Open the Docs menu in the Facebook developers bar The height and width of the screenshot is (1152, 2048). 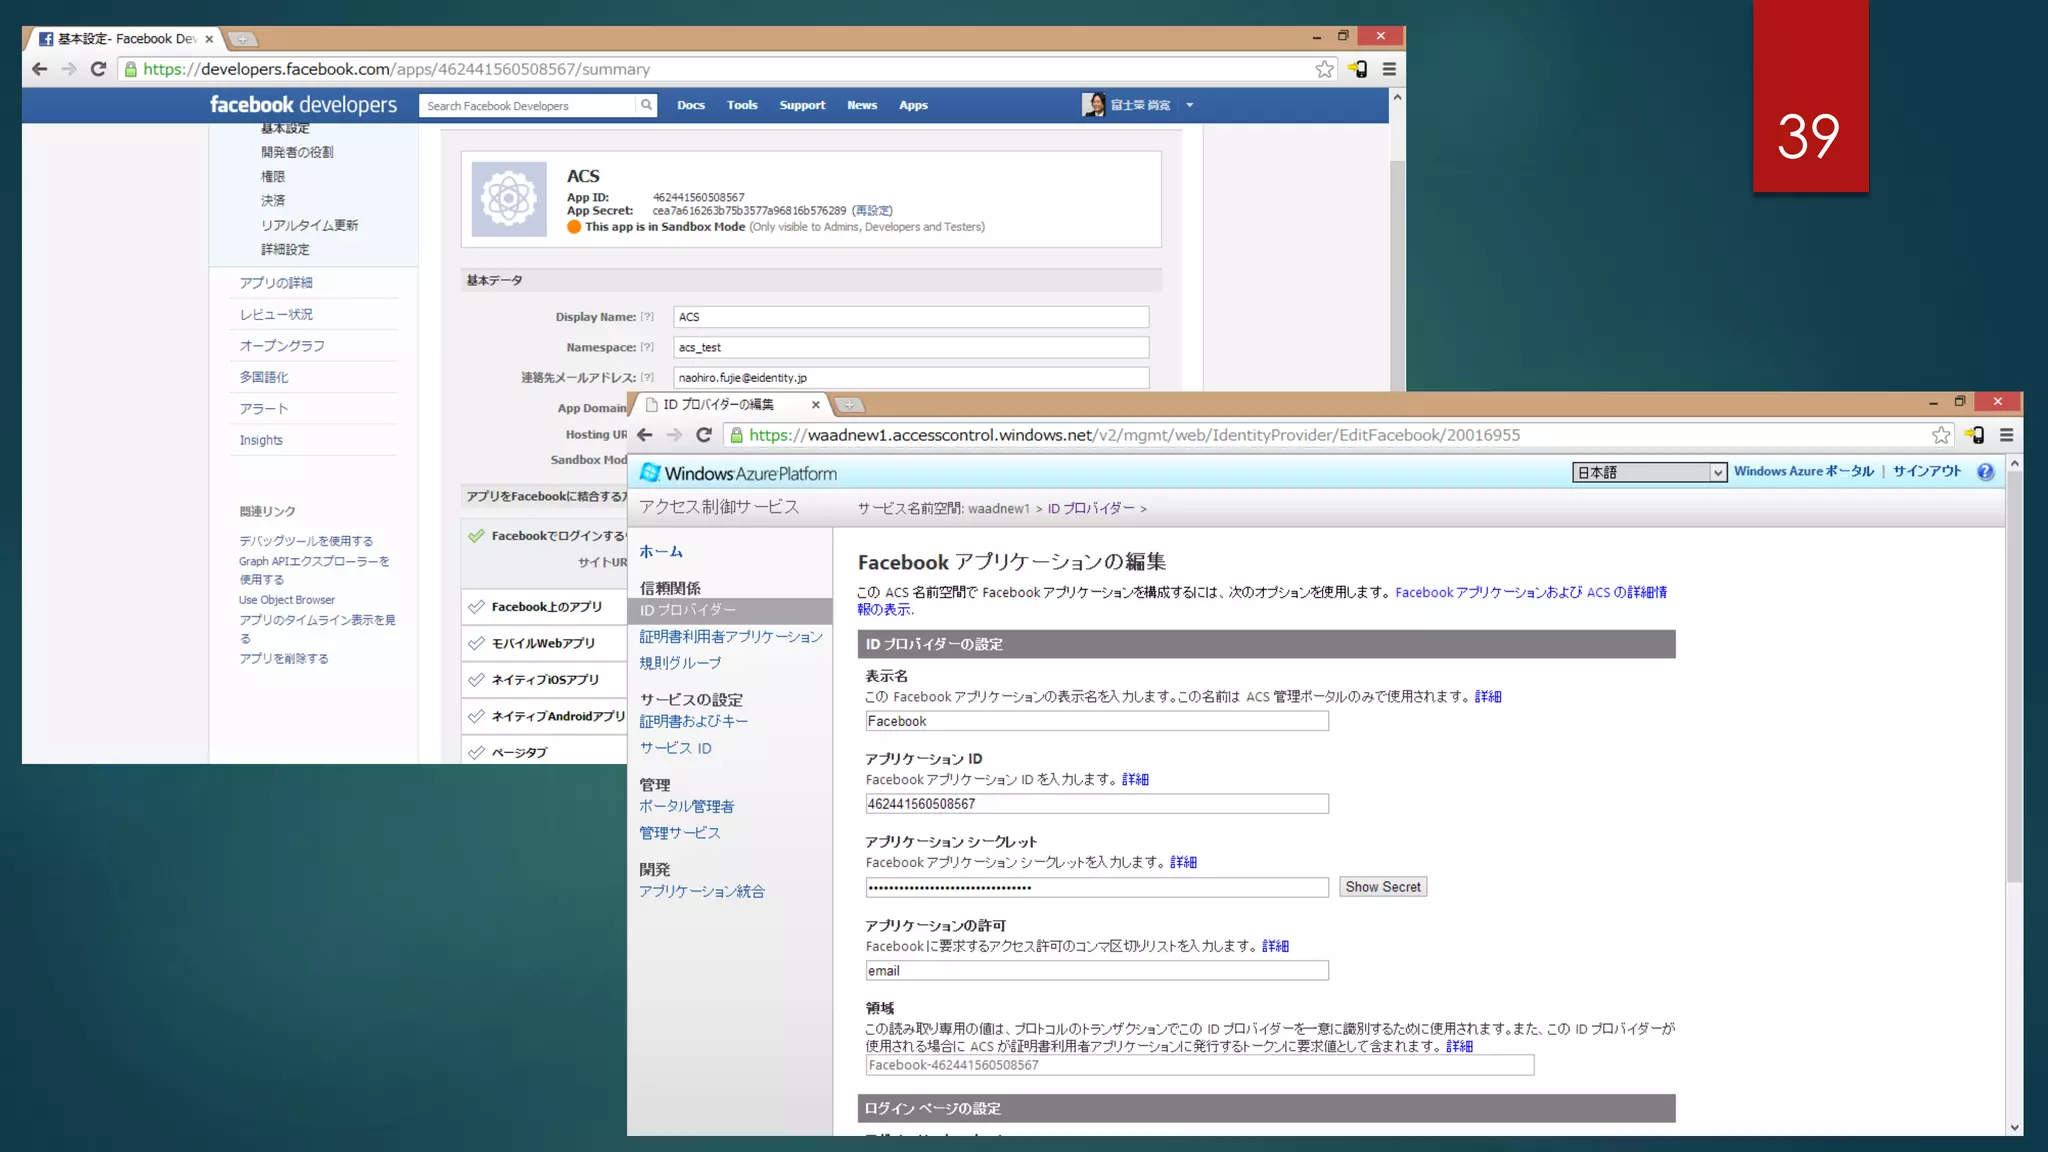point(690,105)
